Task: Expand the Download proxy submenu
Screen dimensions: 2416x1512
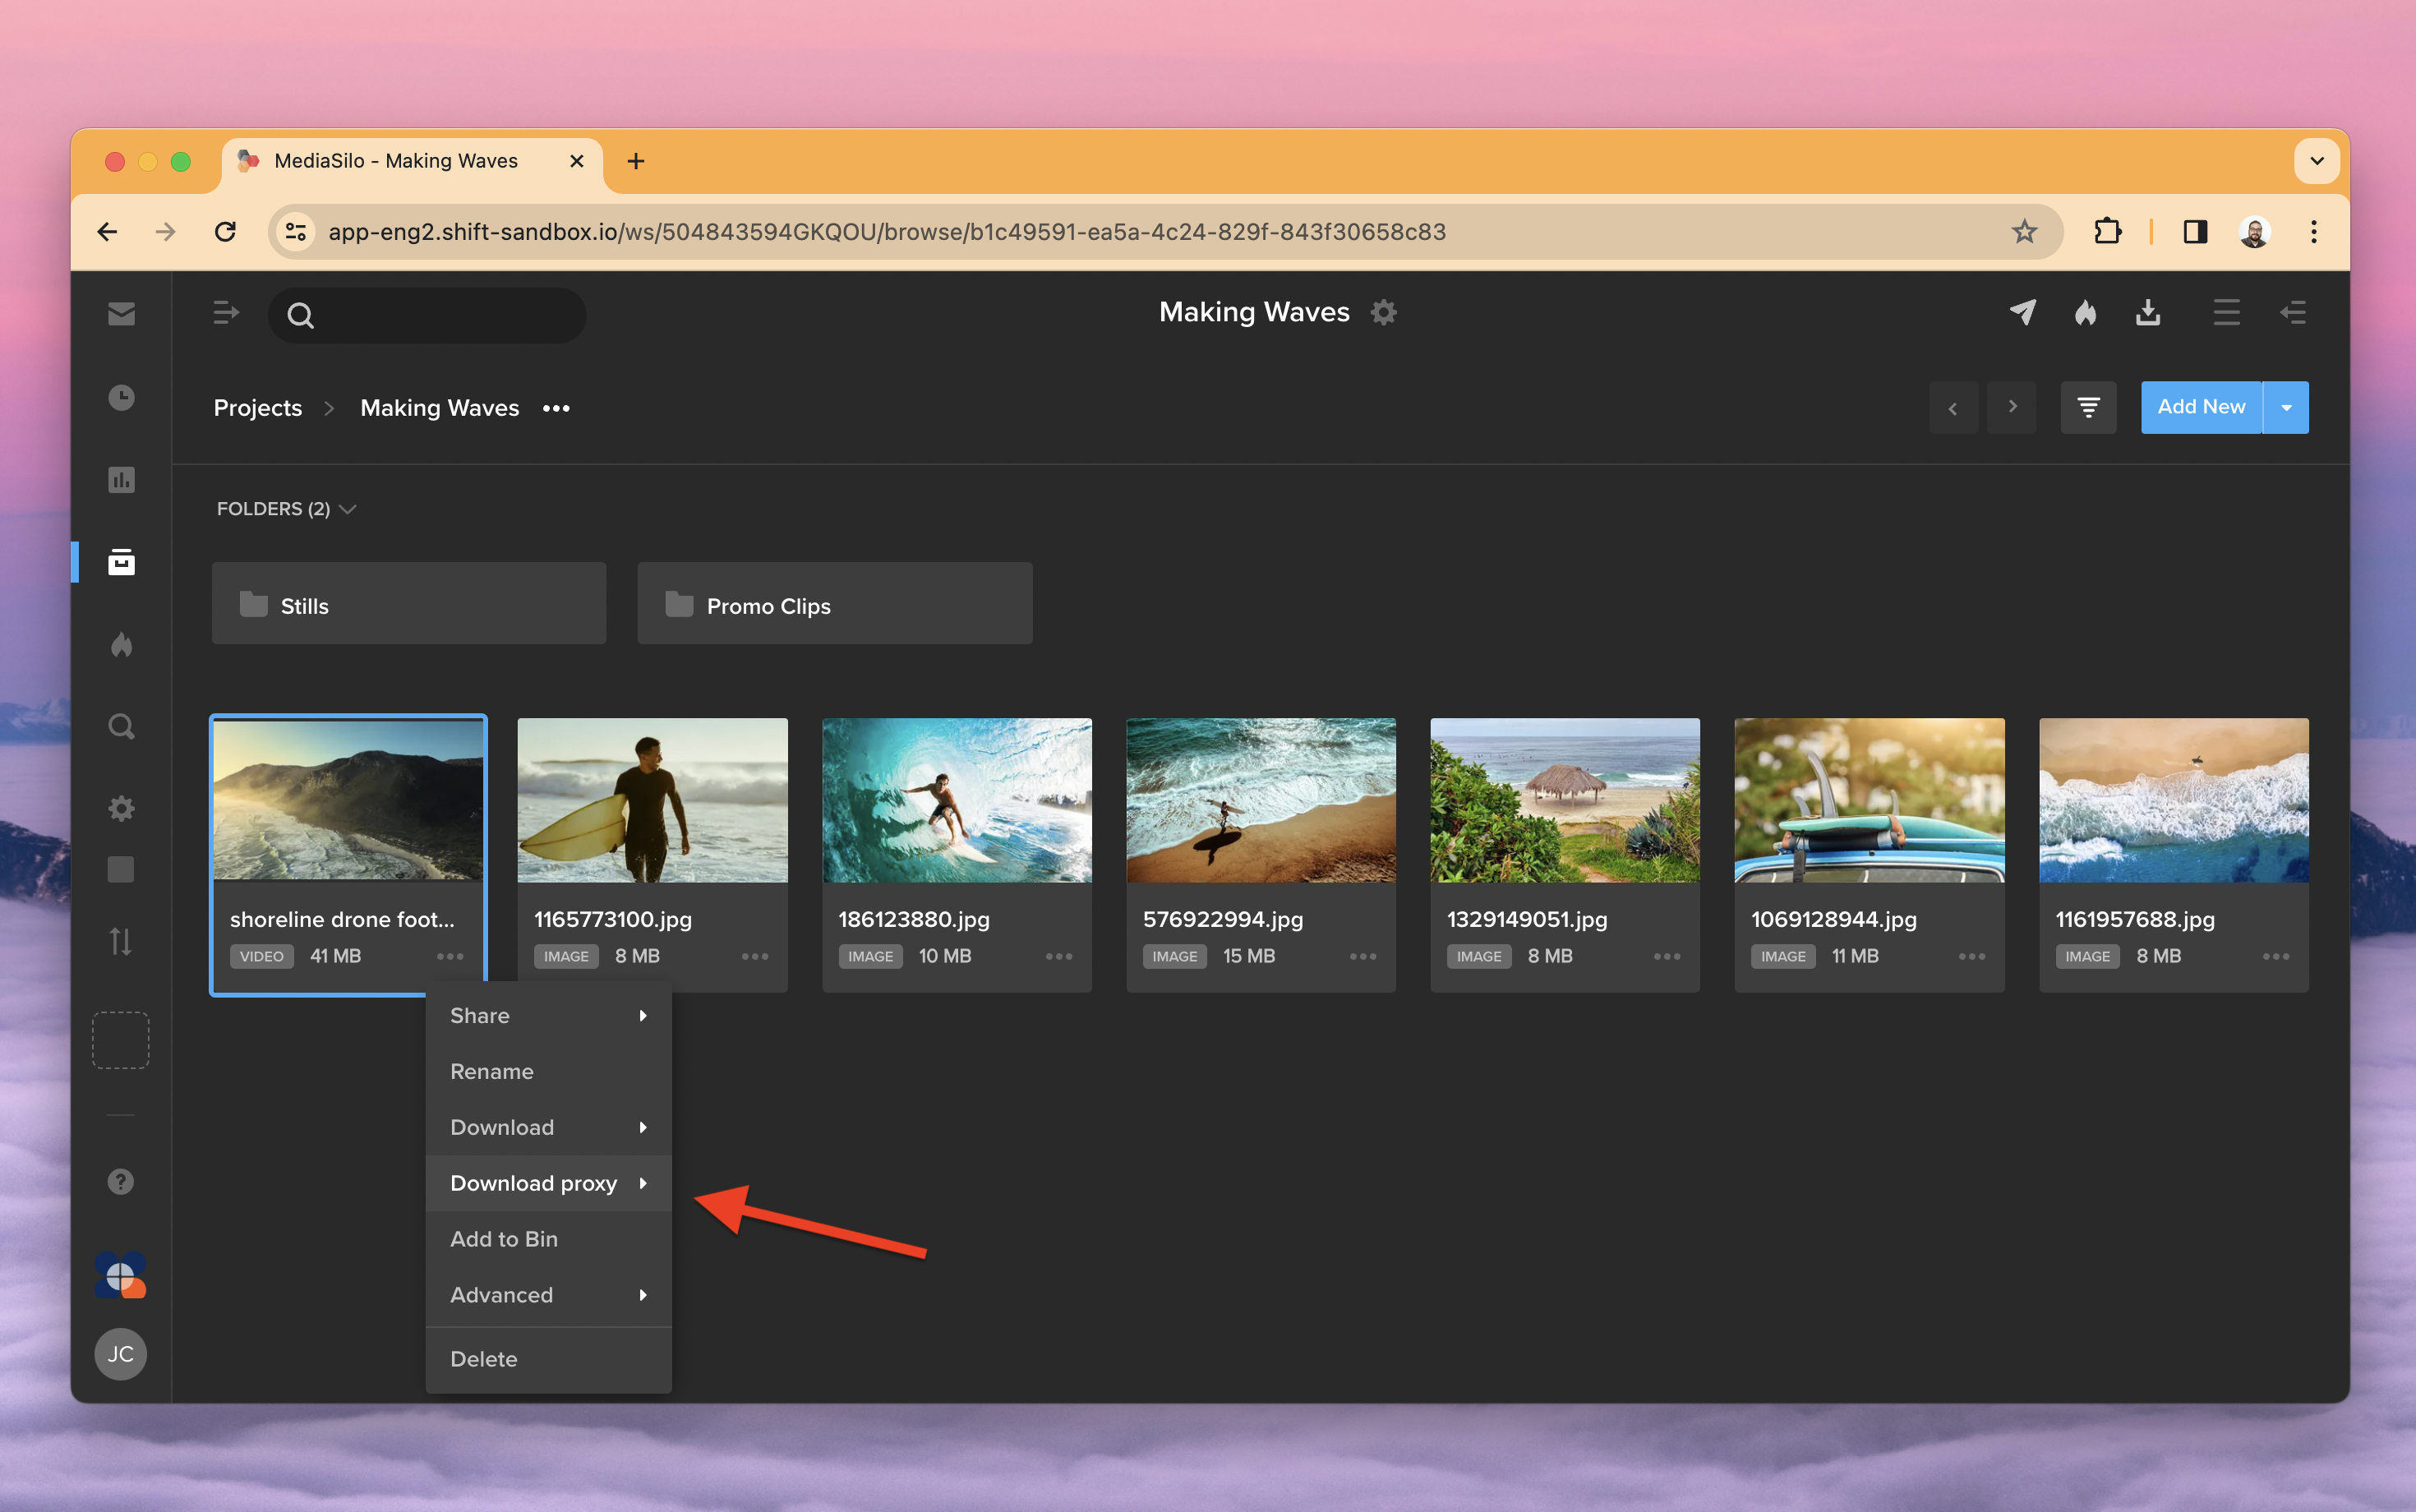Action: [x=548, y=1183]
